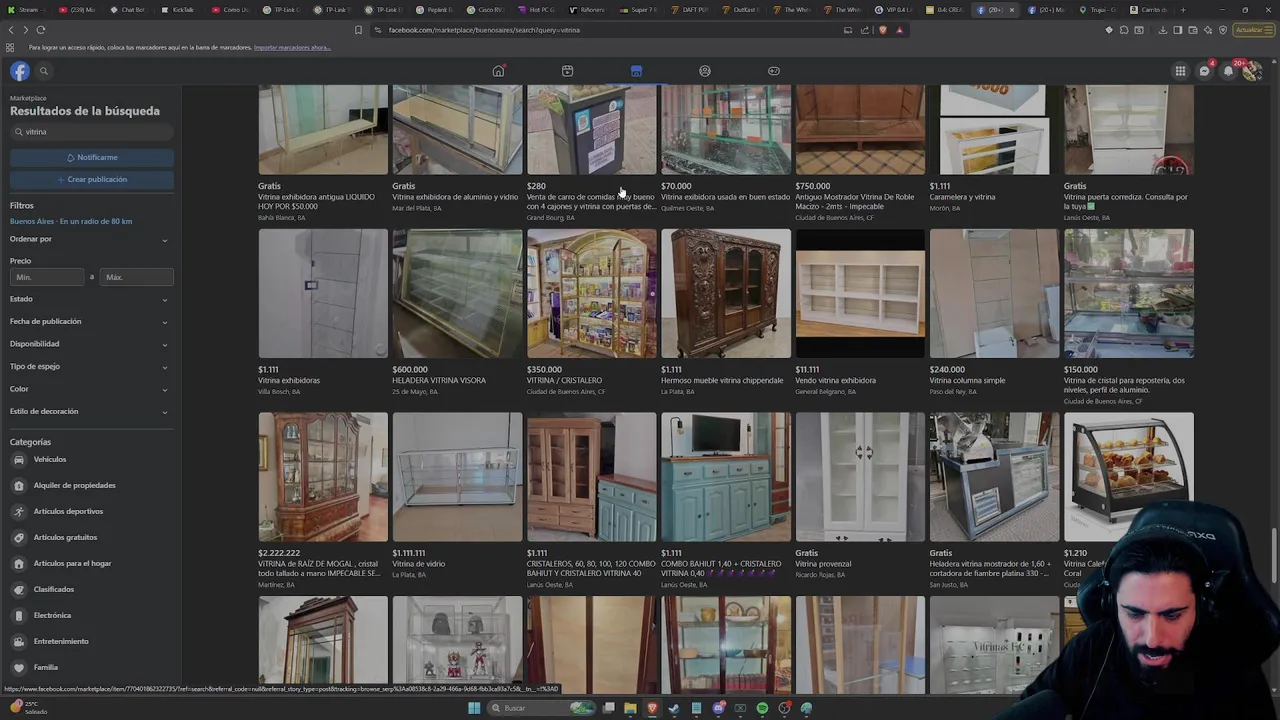Viewport: 1280px width, 720px height.
Task: Open the Vehículos category icon
Action: pos(19,459)
